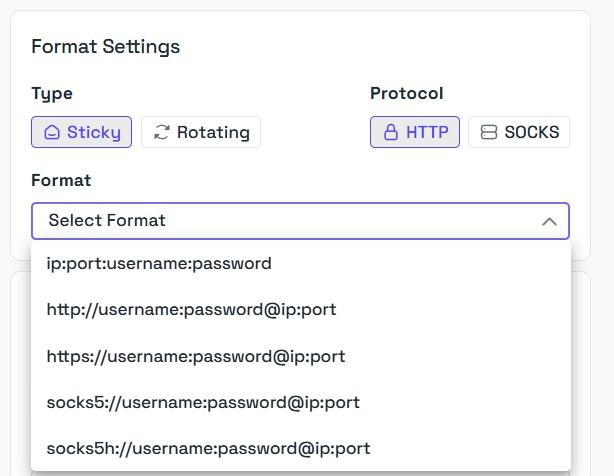Click the Rotating arrows icon
This screenshot has width=614, height=476.
pyautogui.click(x=162, y=132)
